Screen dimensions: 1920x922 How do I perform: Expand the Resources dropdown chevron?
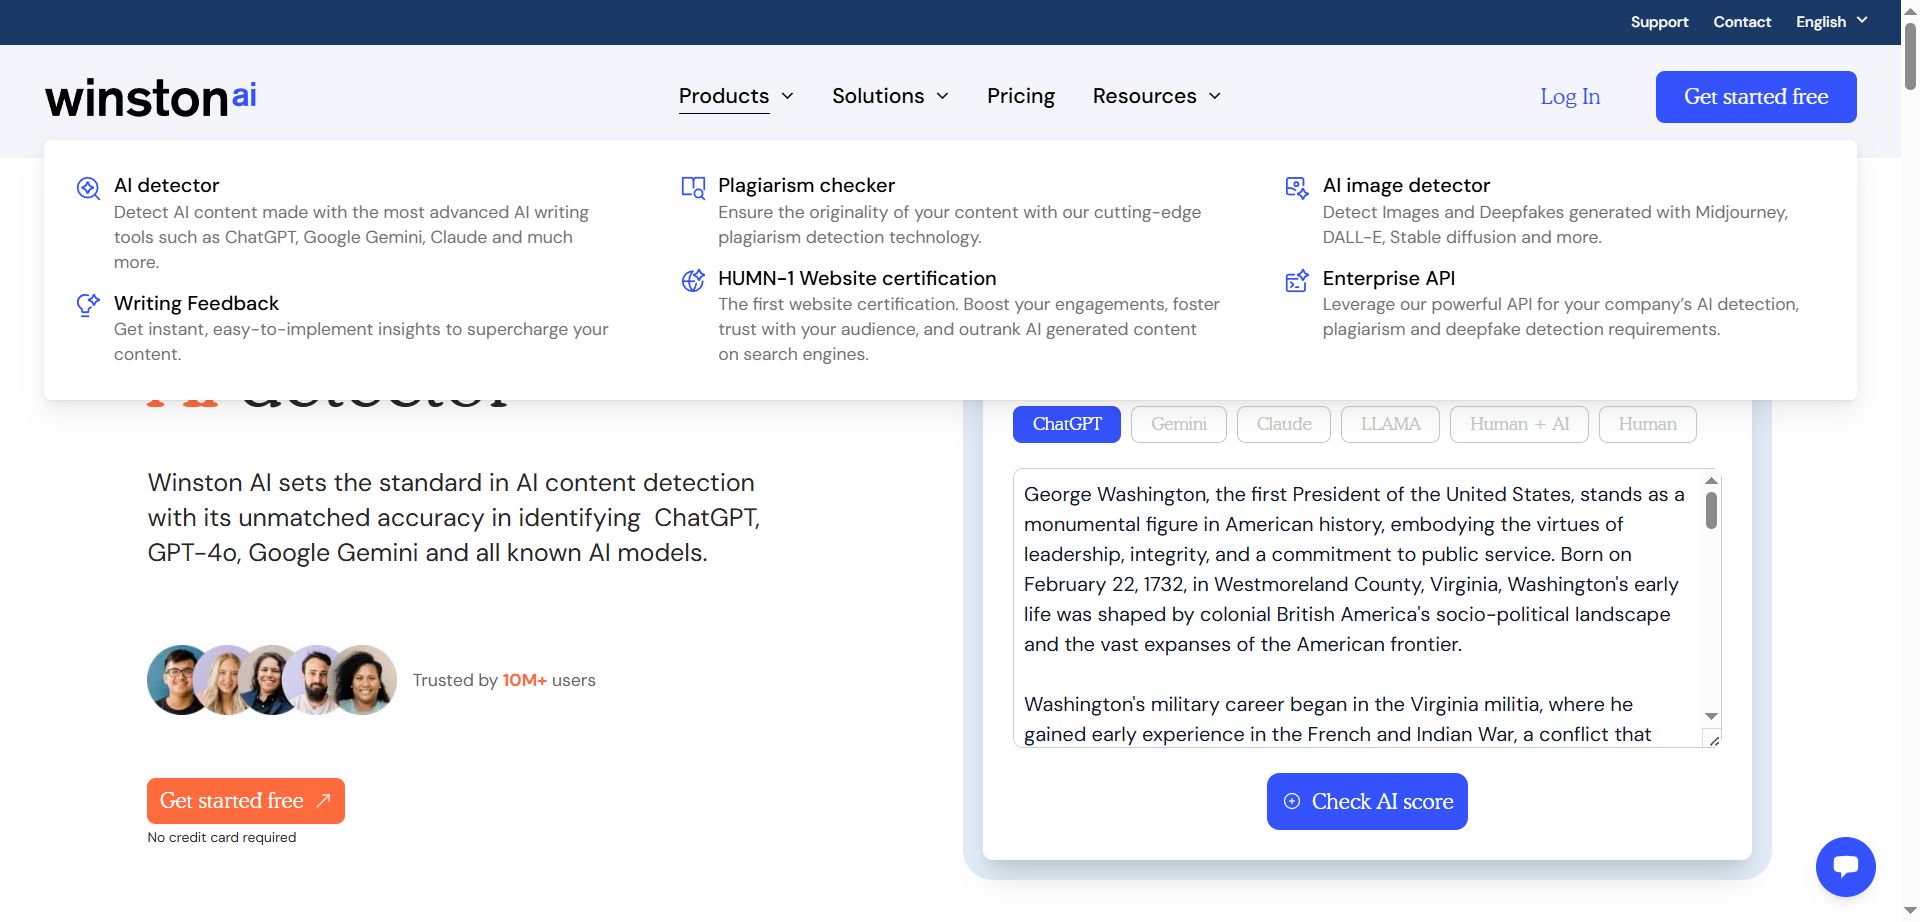1215,96
